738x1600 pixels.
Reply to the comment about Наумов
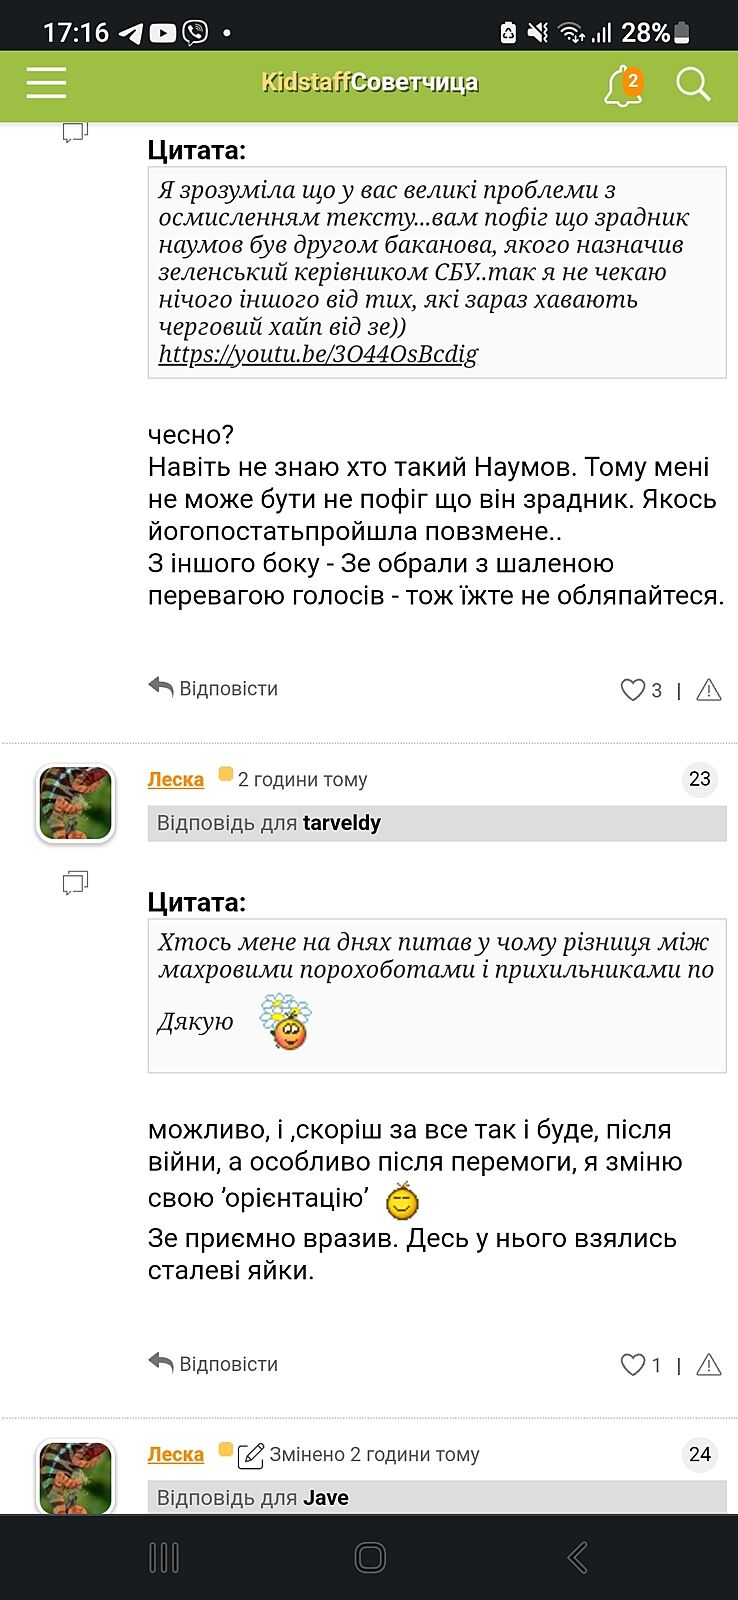[213, 688]
